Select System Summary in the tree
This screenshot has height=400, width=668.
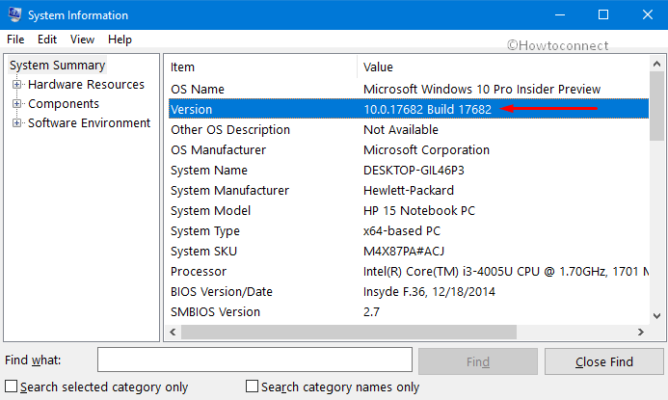click(x=58, y=65)
